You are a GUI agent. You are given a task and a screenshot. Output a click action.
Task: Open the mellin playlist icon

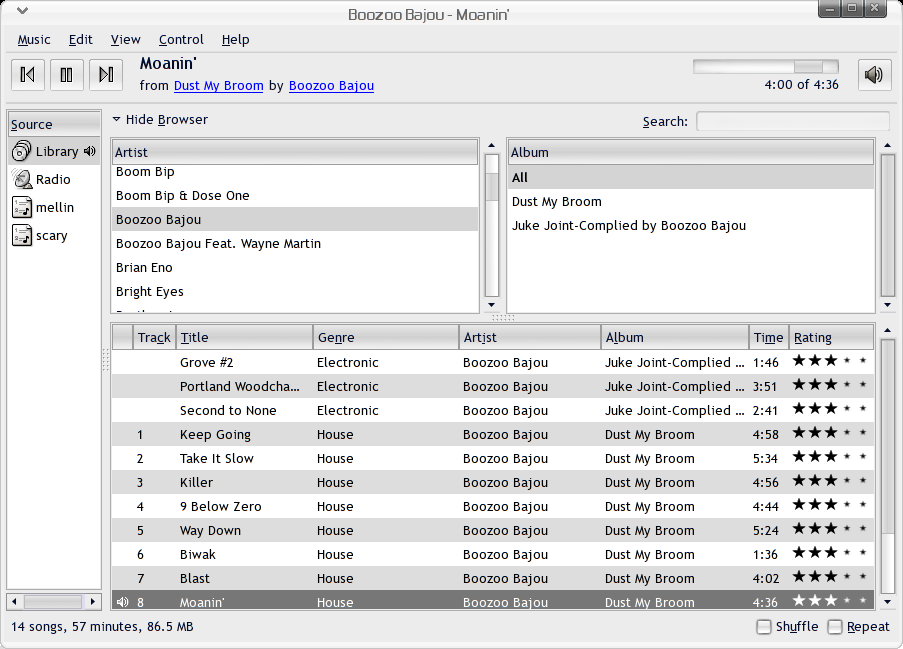pyautogui.click(x=22, y=207)
